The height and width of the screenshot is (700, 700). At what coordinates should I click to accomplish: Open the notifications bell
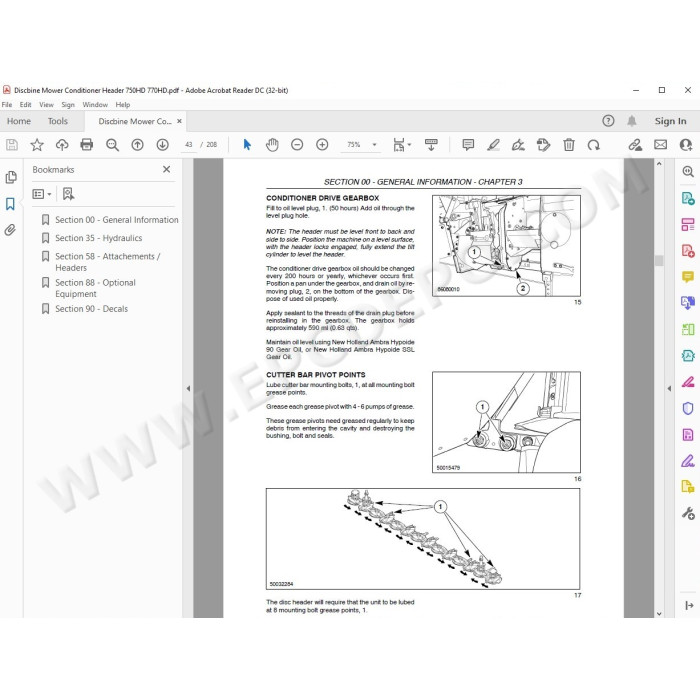(632, 121)
